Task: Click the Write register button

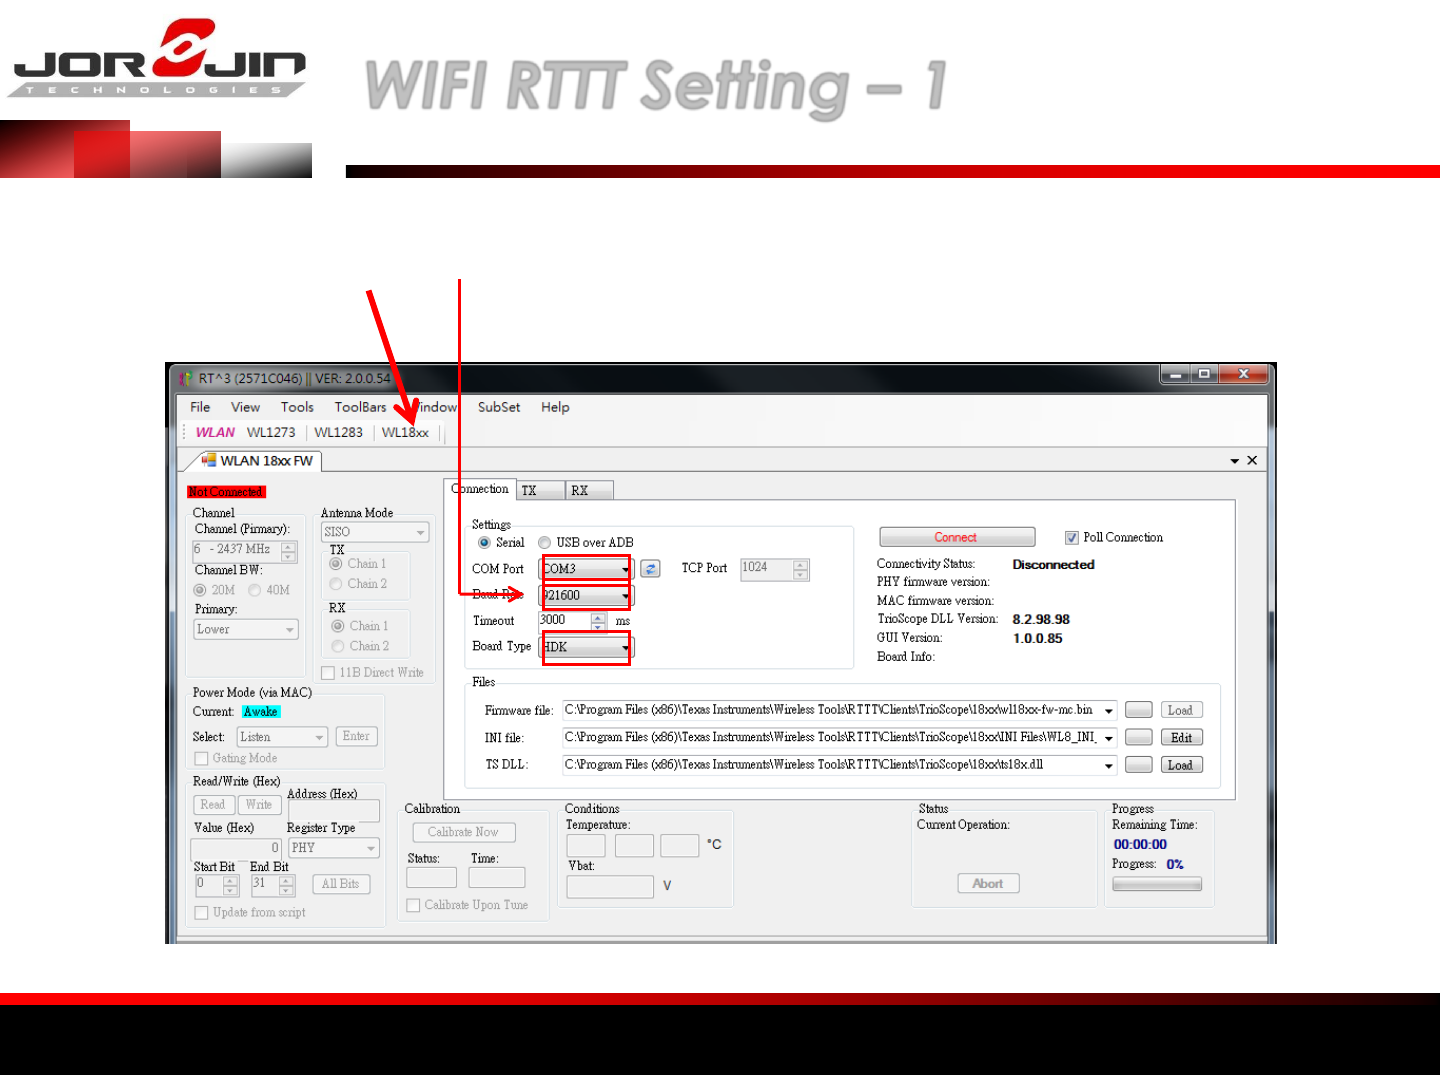Action: tap(259, 805)
